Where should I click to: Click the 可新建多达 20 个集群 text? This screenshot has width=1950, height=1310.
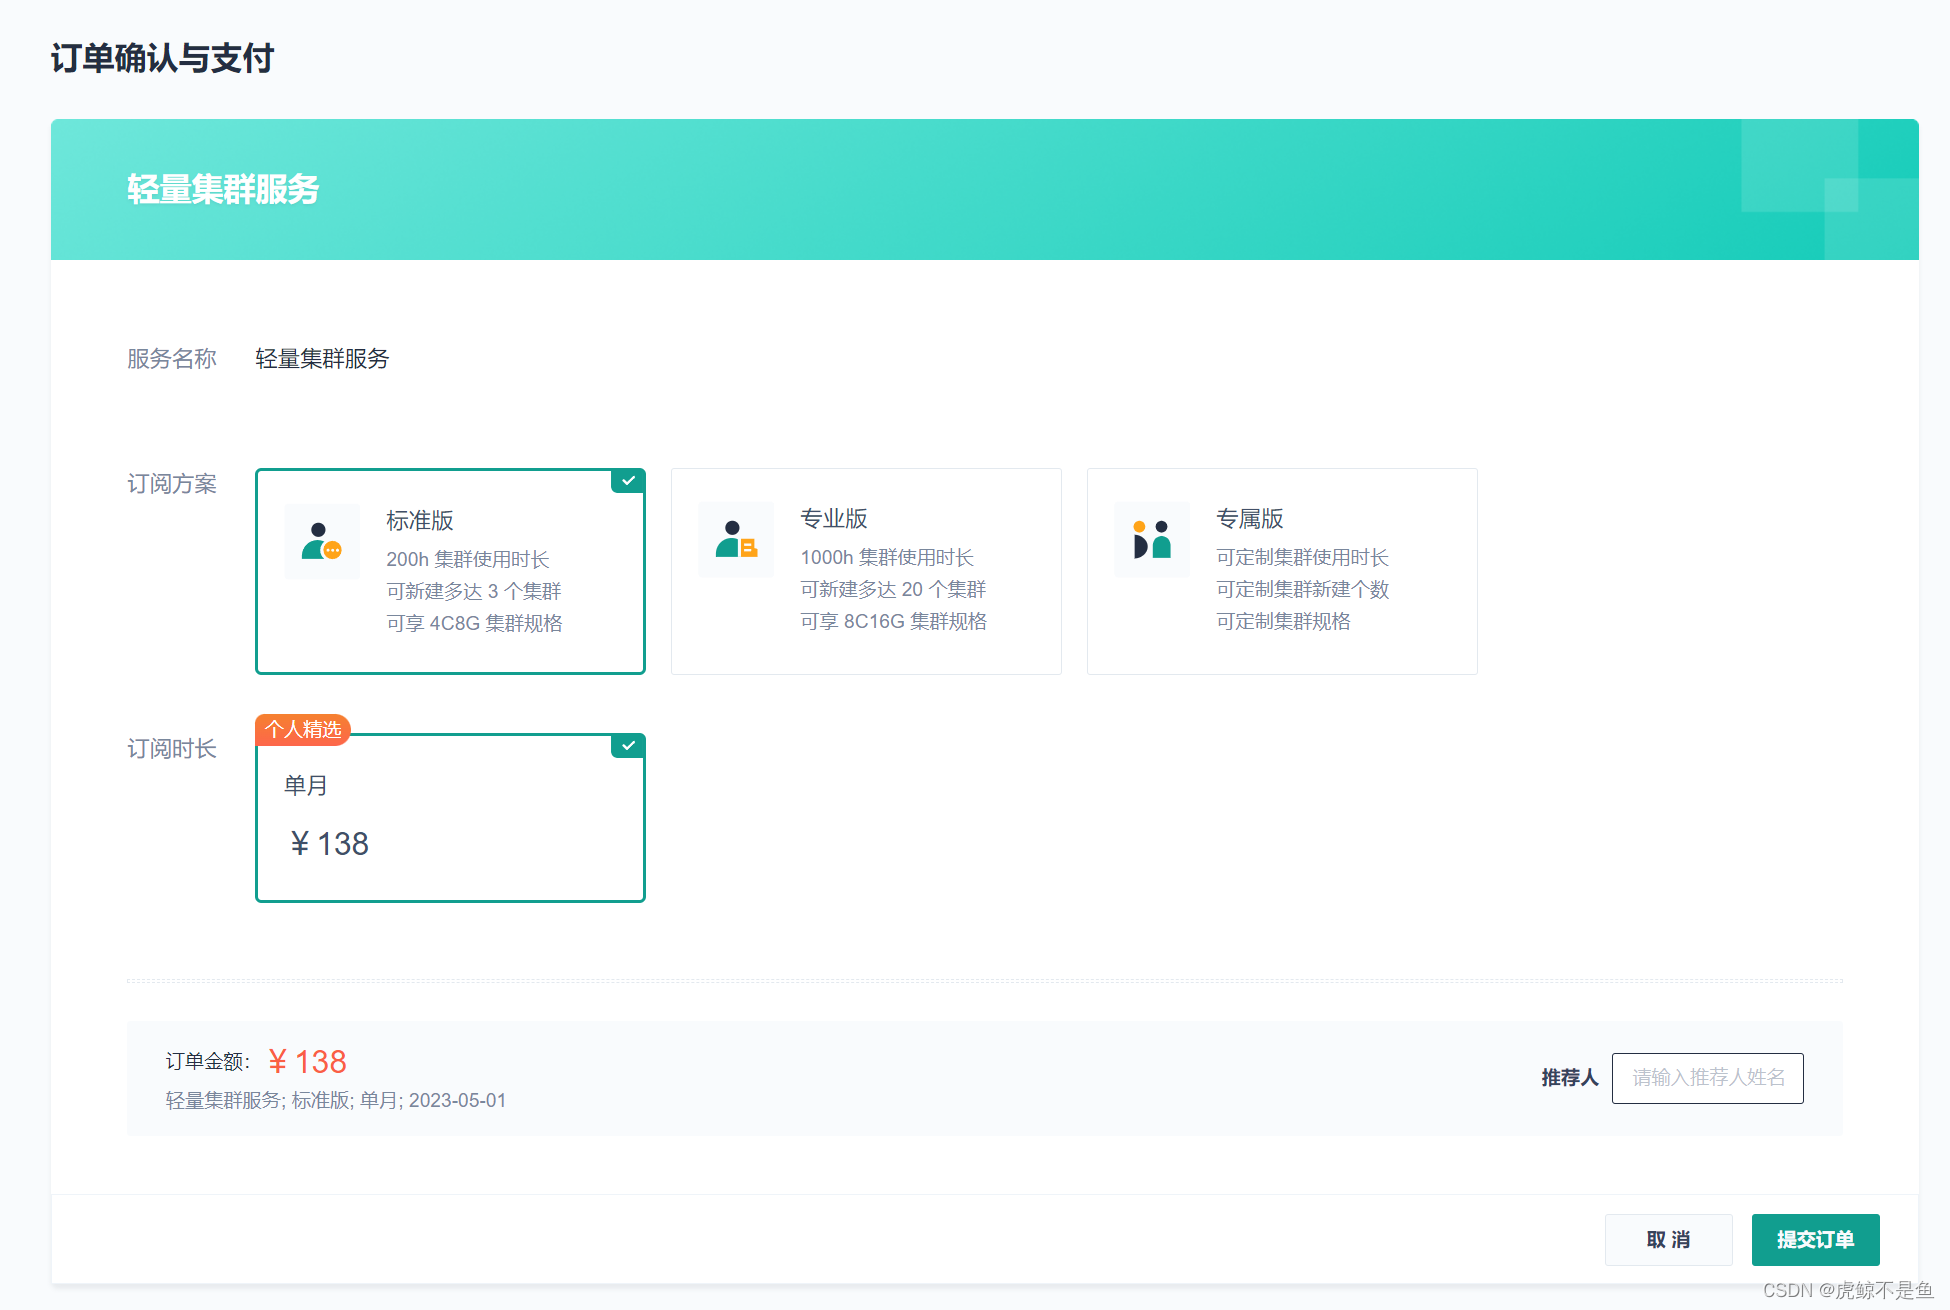click(x=893, y=589)
